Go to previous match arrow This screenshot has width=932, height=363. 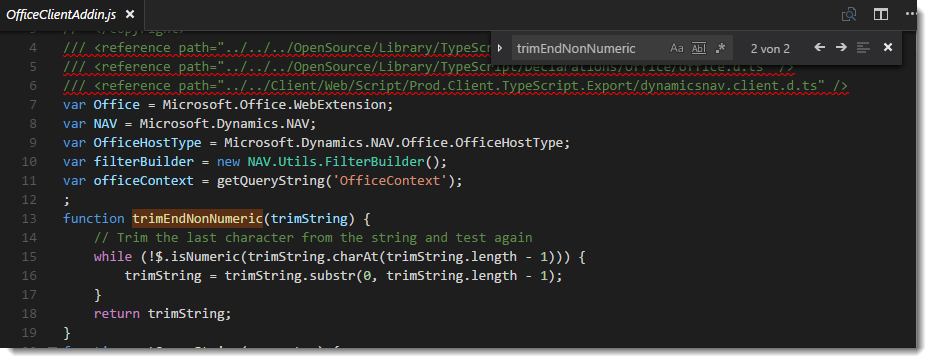pyautogui.click(x=820, y=48)
